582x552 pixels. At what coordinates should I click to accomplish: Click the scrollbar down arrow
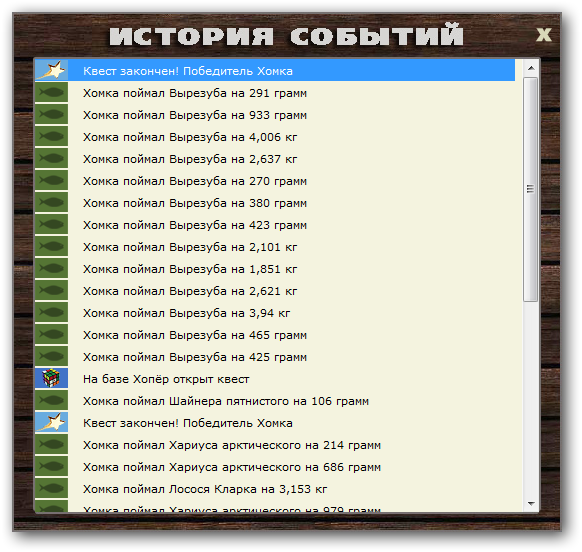click(x=531, y=504)
